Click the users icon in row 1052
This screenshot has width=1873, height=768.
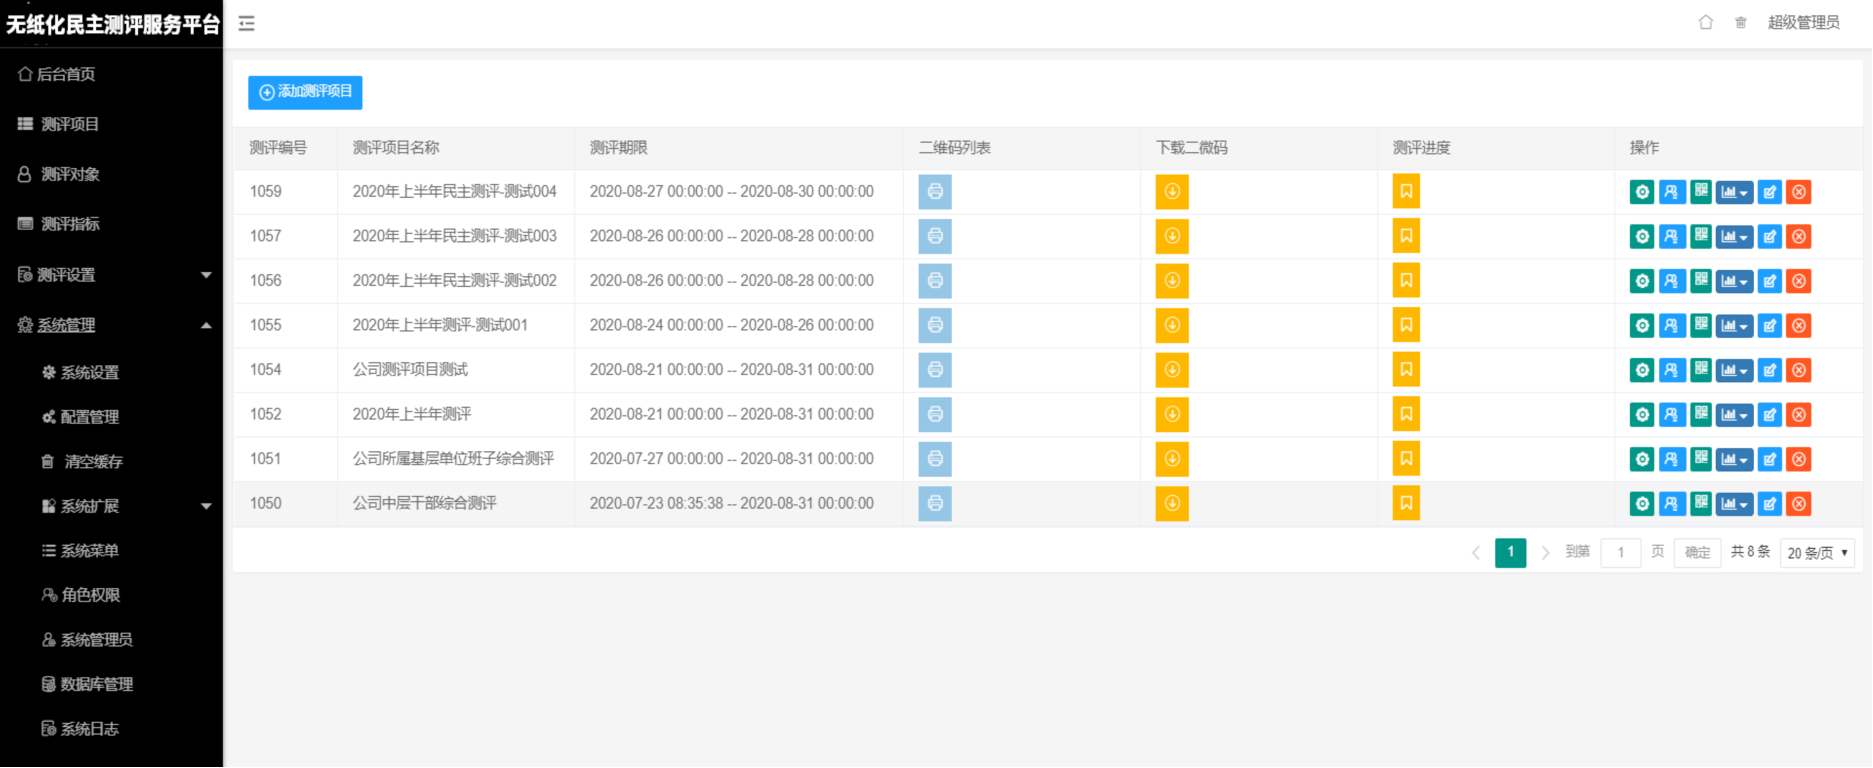coord(1672,415)
